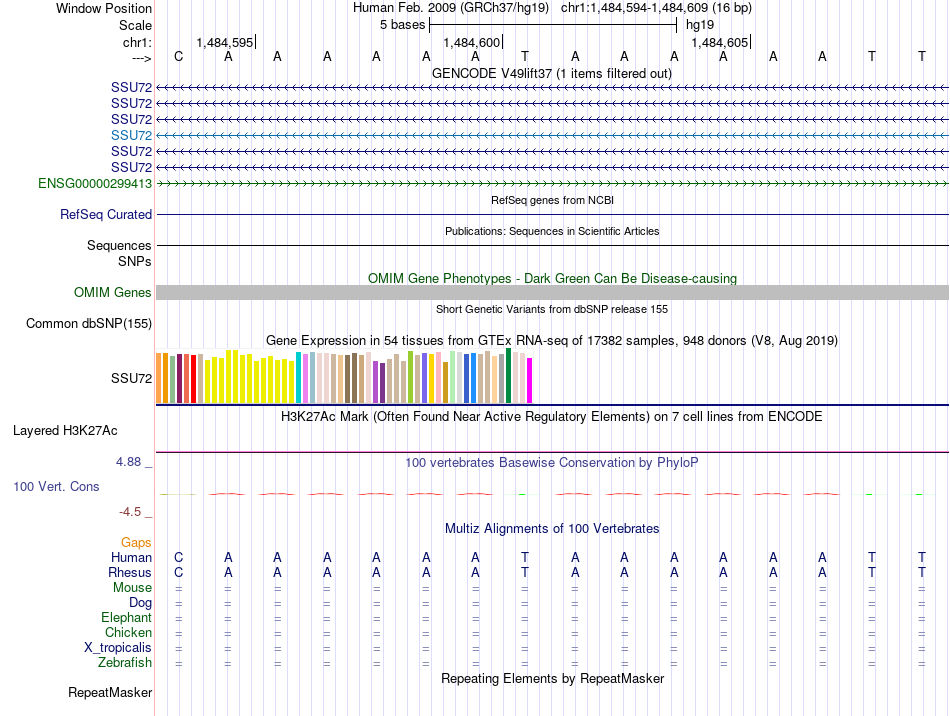Click the X_tropicalis species label
Image resolution: width=950 pixels, height=716 pixels.
click(x=118, y=648)
